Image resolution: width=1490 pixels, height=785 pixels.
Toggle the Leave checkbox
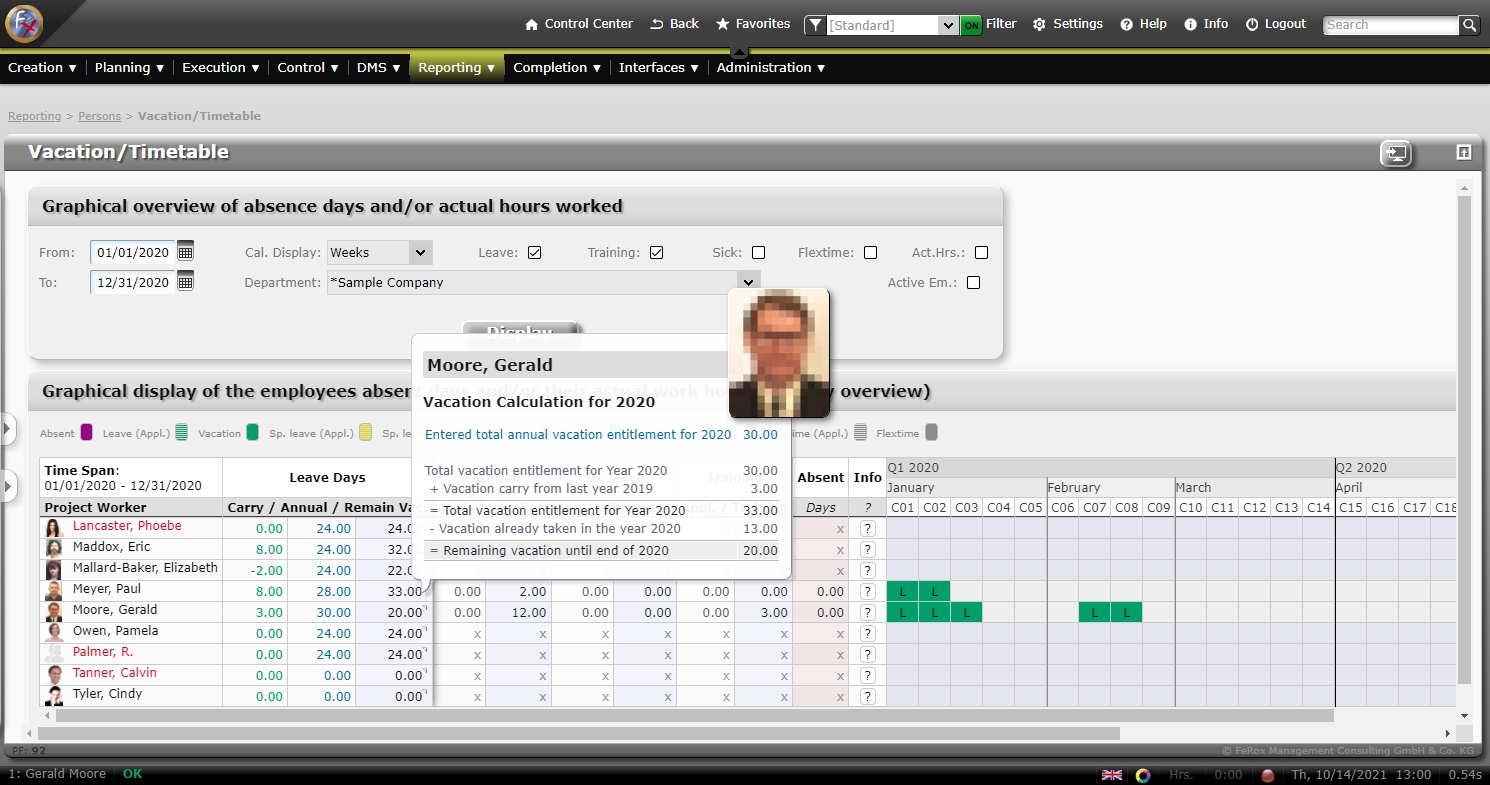point(534,253)
